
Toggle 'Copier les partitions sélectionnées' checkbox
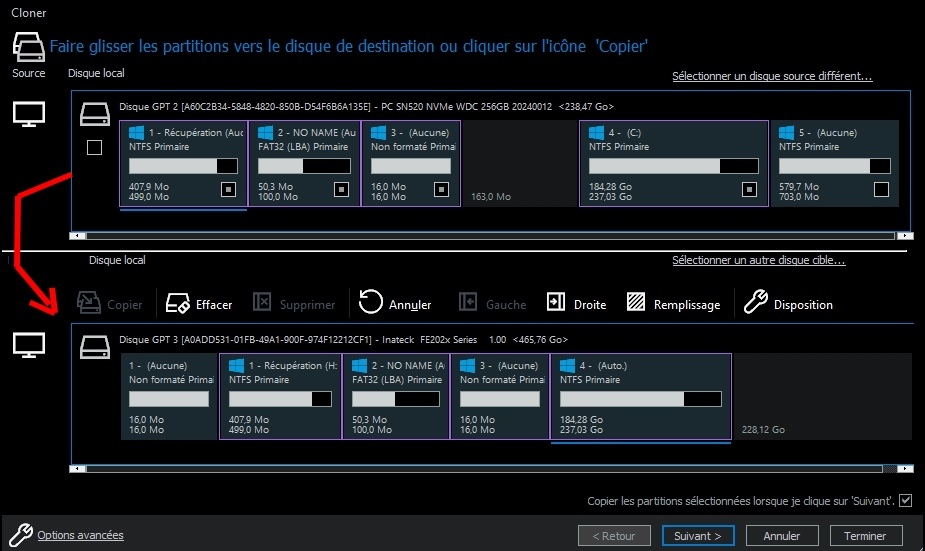pos(906,500)
